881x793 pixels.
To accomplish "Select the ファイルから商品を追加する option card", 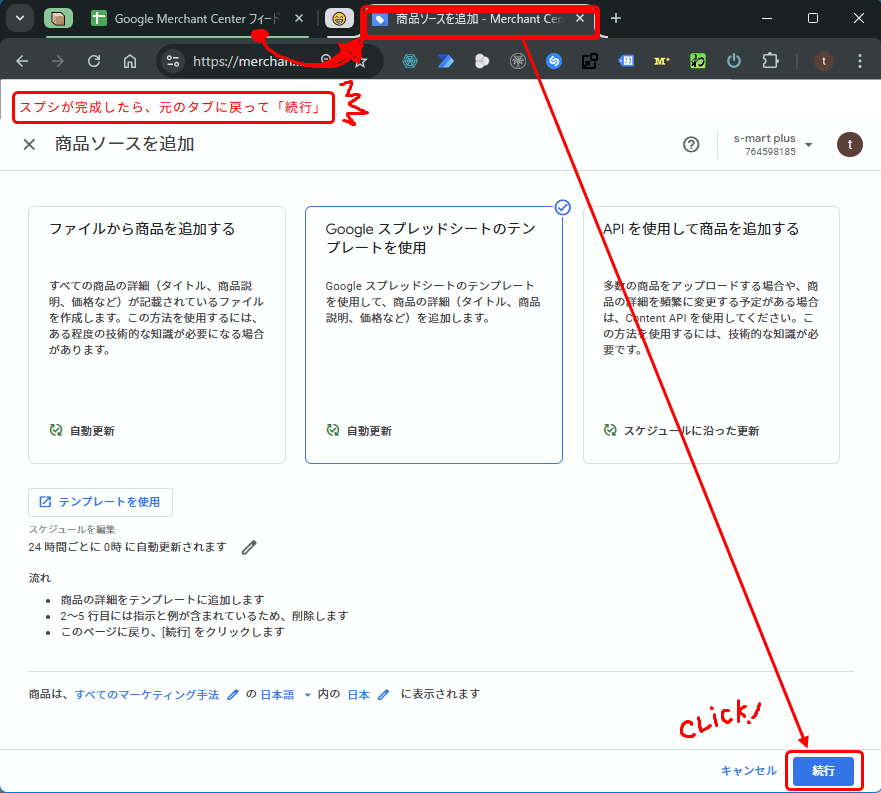I will [157, 335].
